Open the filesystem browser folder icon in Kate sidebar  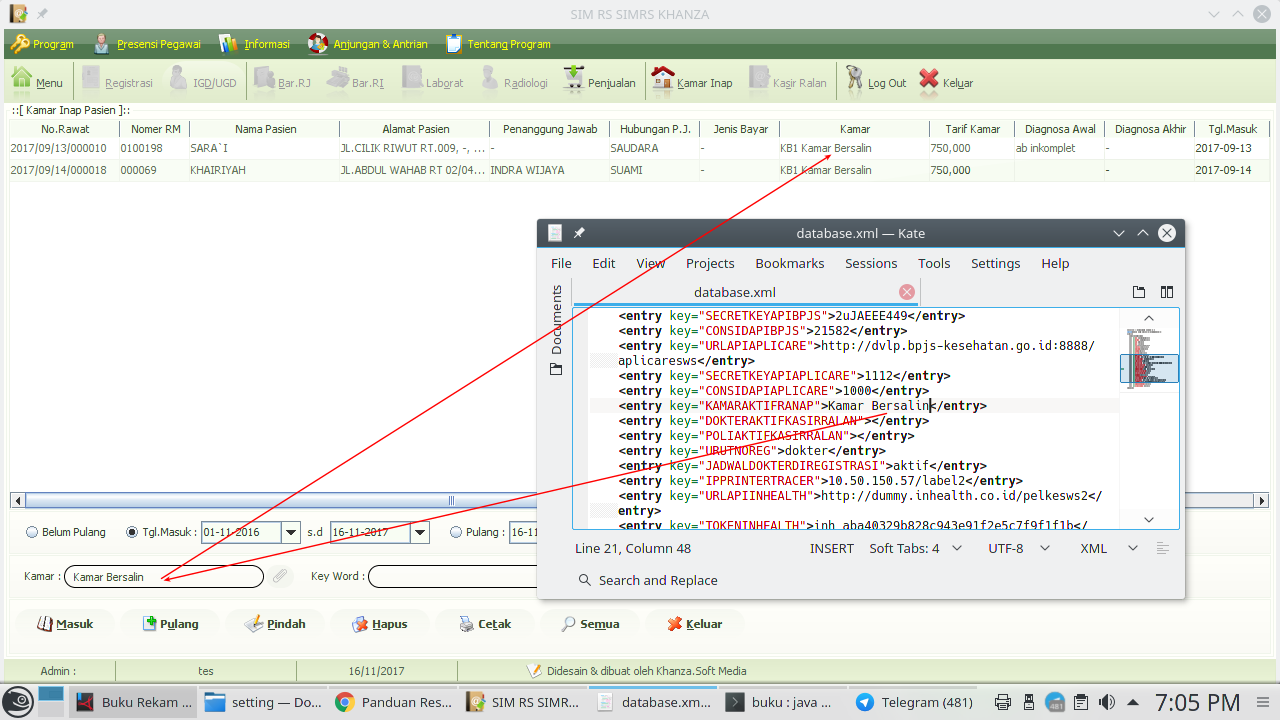(x=556, y=369)
